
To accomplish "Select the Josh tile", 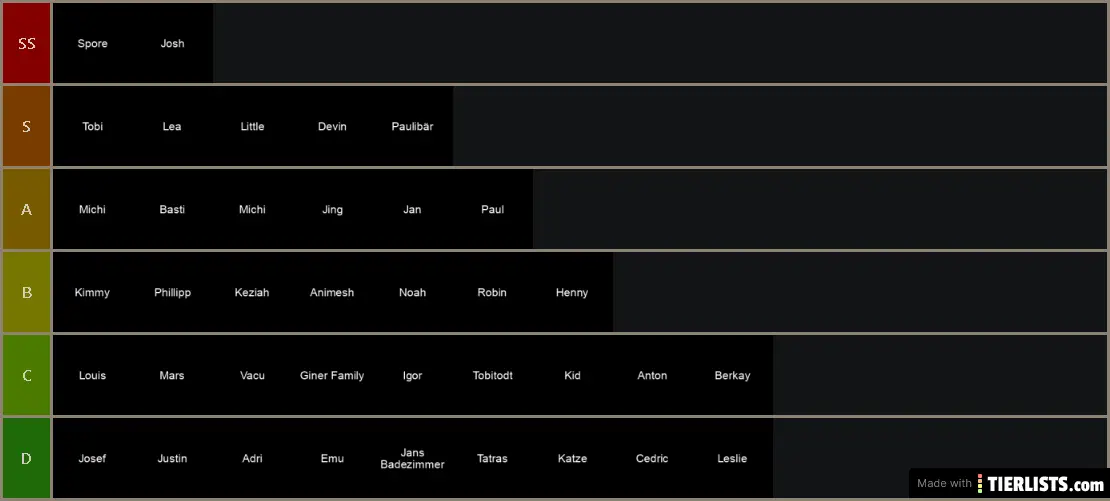I will pyautogui.click(x=173, y=43).
